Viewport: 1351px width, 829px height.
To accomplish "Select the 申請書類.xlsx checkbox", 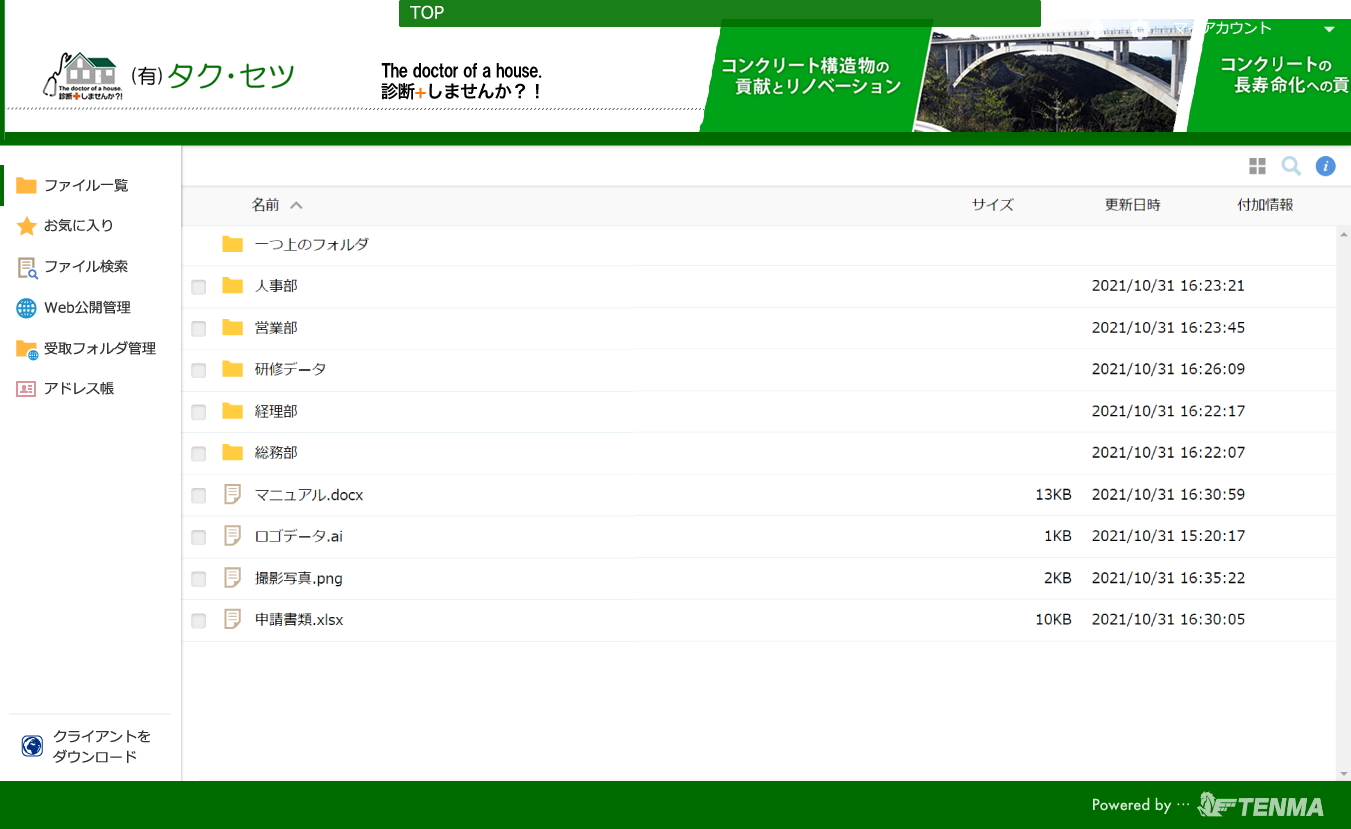I will coord(199,621).
